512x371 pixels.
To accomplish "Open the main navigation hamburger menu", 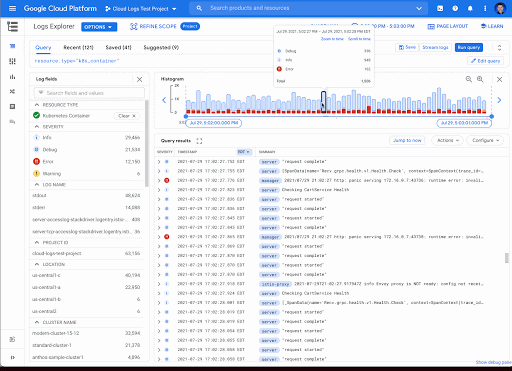I will 12,8.
